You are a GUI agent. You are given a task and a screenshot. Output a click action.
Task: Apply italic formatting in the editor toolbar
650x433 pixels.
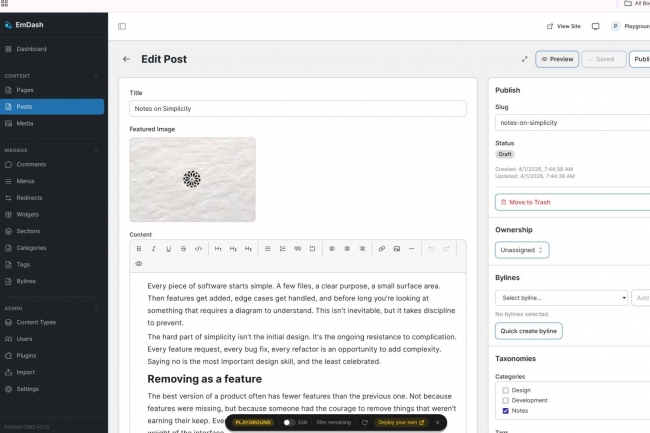(154, 248)
